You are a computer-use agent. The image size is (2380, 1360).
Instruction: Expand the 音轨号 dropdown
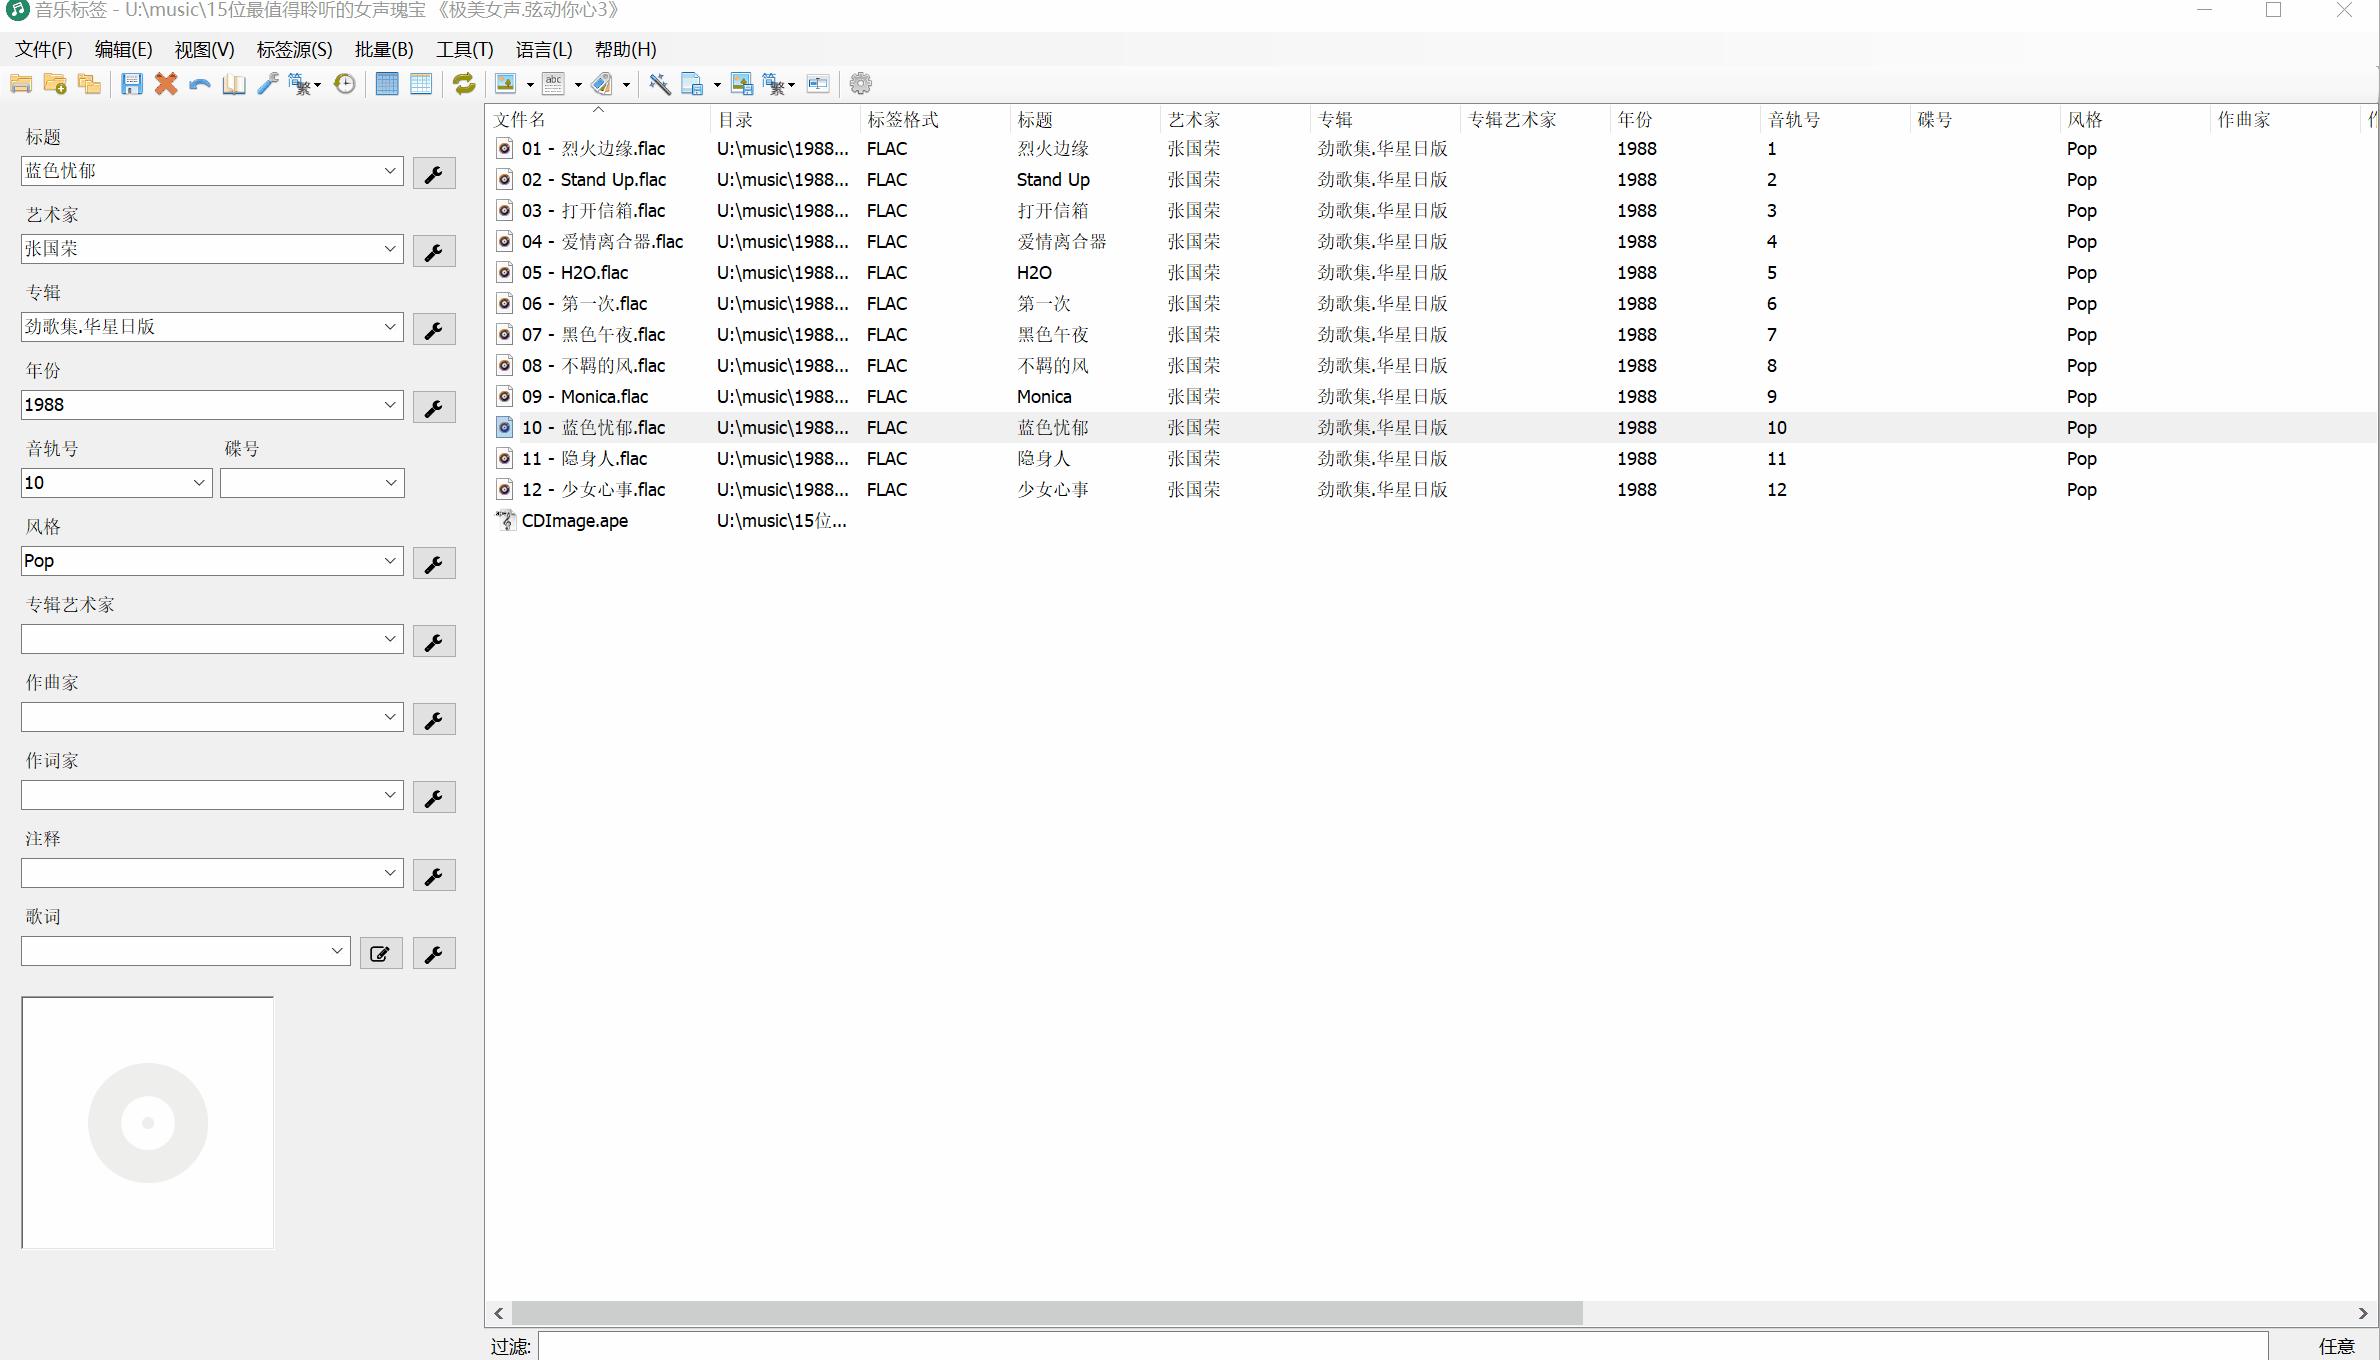pos(198,483)
